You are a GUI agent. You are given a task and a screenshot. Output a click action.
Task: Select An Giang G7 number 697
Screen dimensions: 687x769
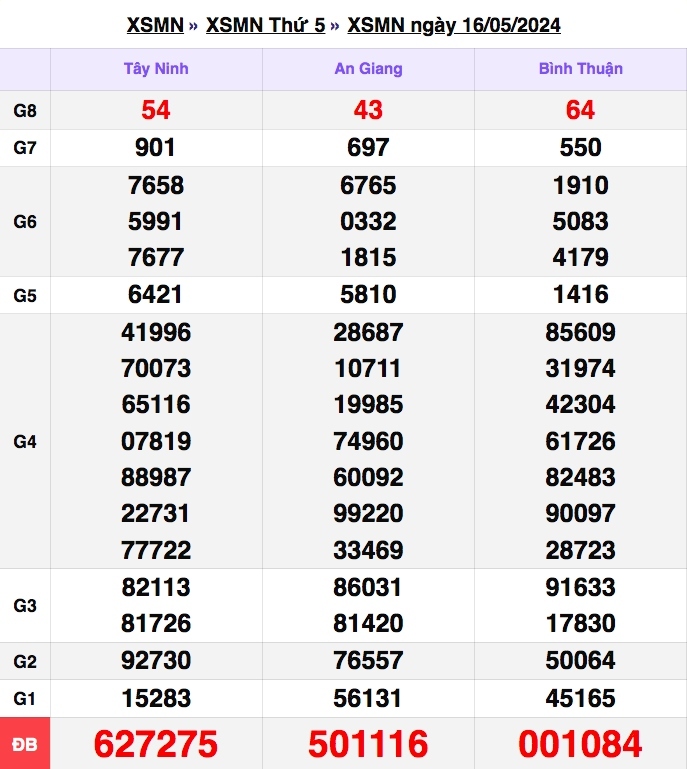click(368, 148)
